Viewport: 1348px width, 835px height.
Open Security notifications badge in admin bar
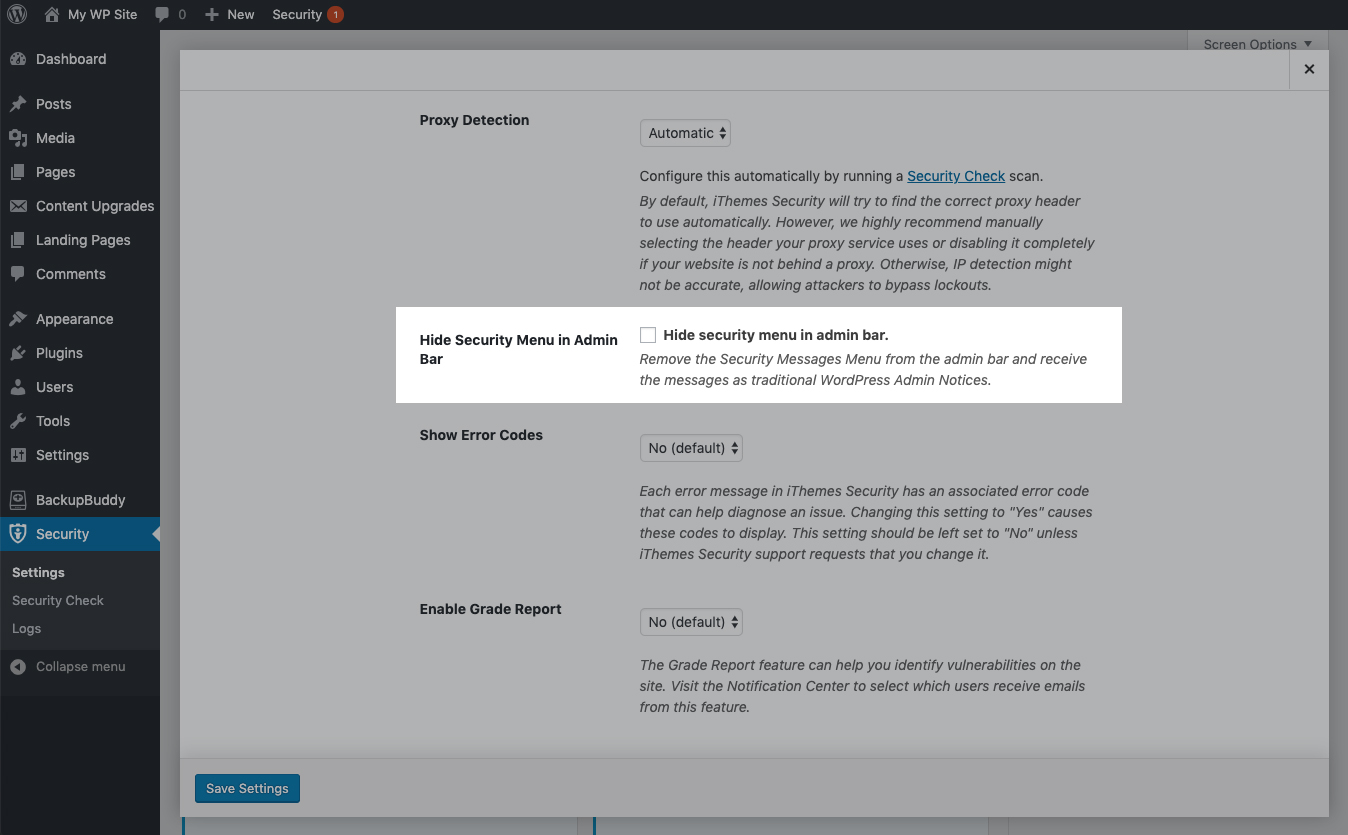click(x=335, y=14)
